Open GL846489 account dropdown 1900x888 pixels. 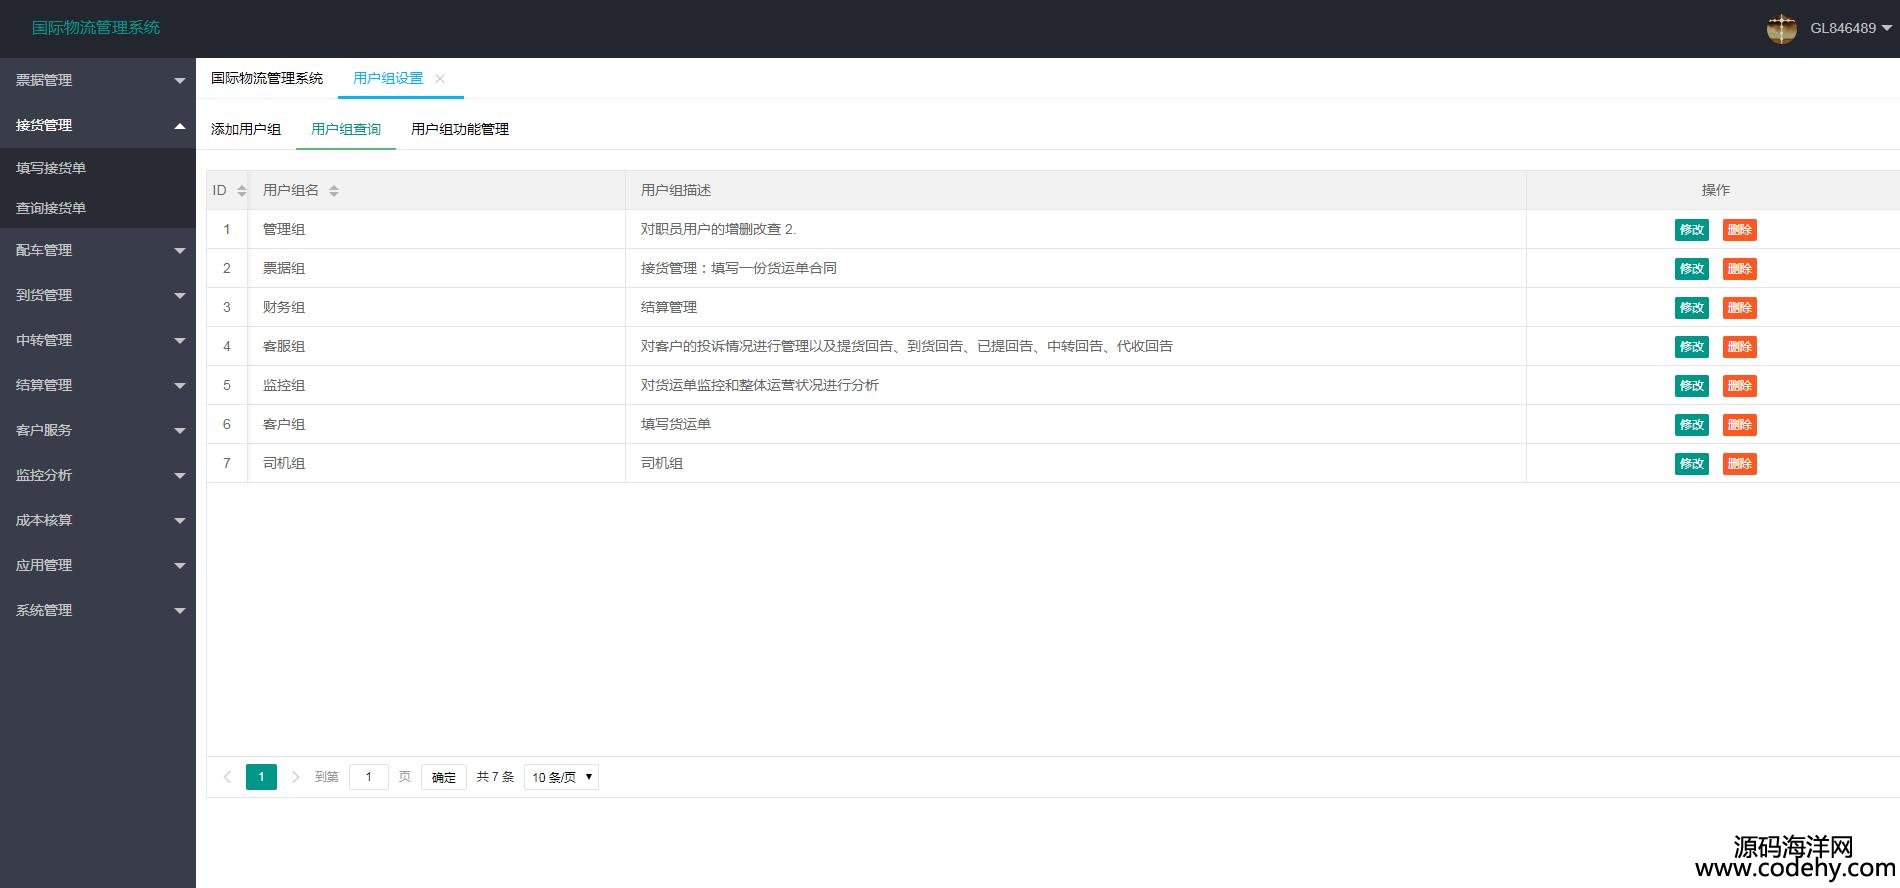pyautogui.click(x=1850, y=28)
